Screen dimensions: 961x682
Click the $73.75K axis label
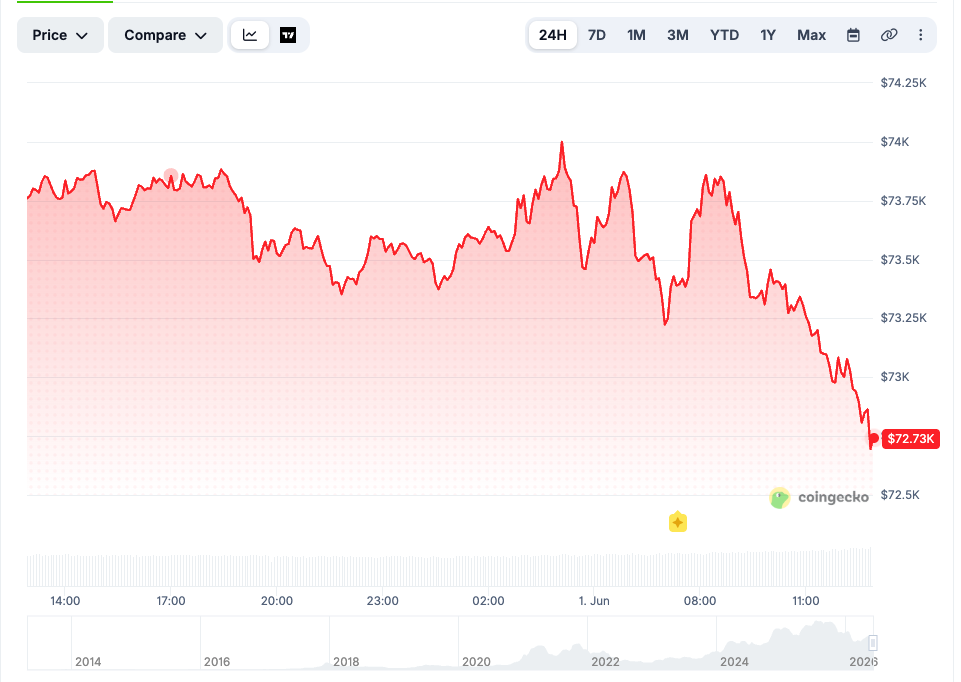[x=903, y=201]
